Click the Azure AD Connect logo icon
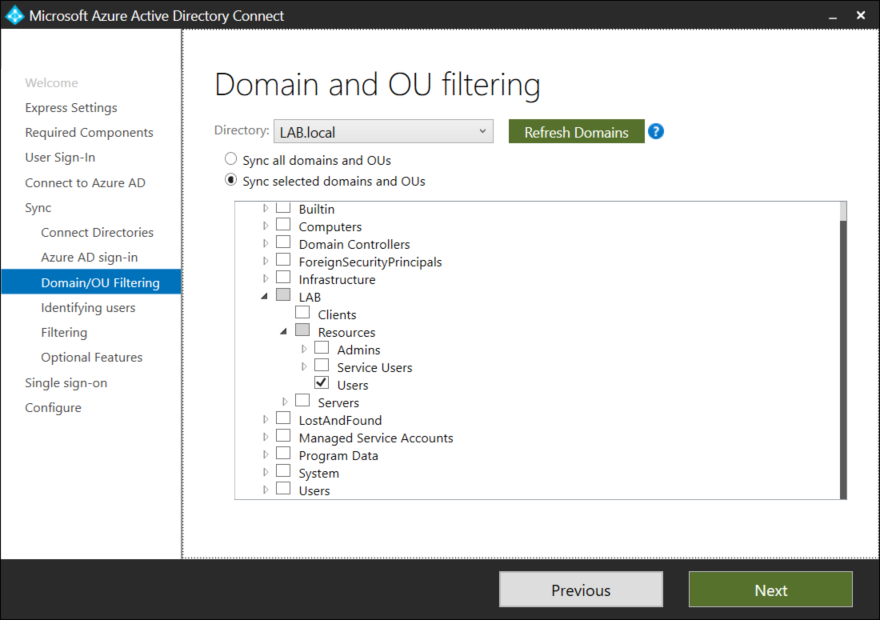Image resolution: width=880 pixels, height=620 pixels. pos(14,15)
